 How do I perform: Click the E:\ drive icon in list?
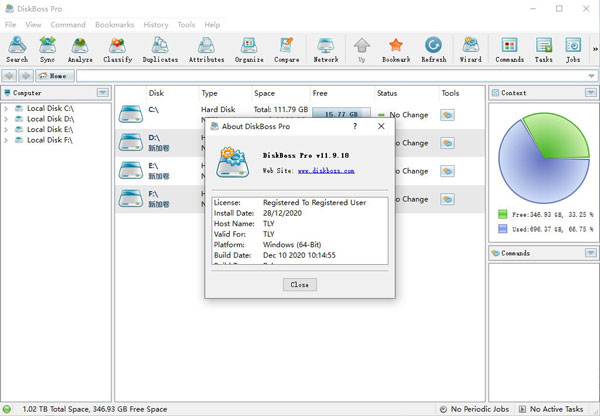[130, 171]
